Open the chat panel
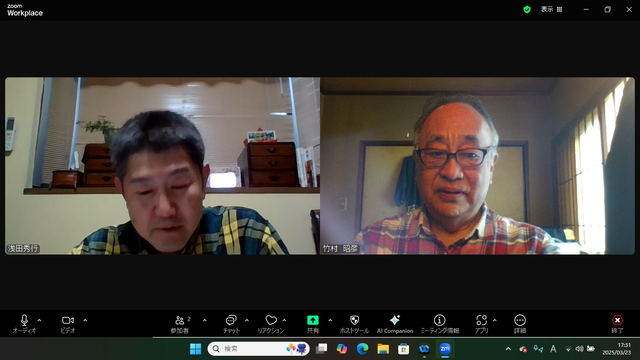The width and height of the screenshot is (640, 360). (x=231, y=324)
